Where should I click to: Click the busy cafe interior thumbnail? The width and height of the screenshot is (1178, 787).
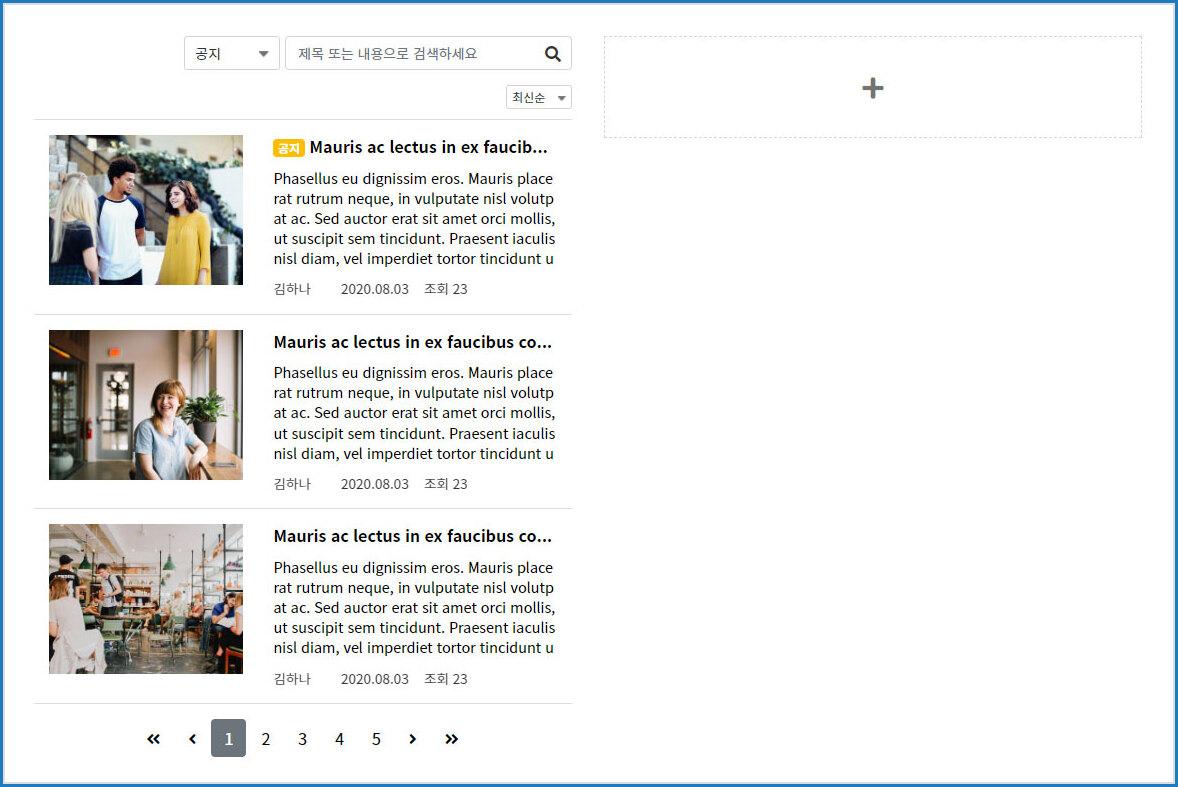coord(146,599)
